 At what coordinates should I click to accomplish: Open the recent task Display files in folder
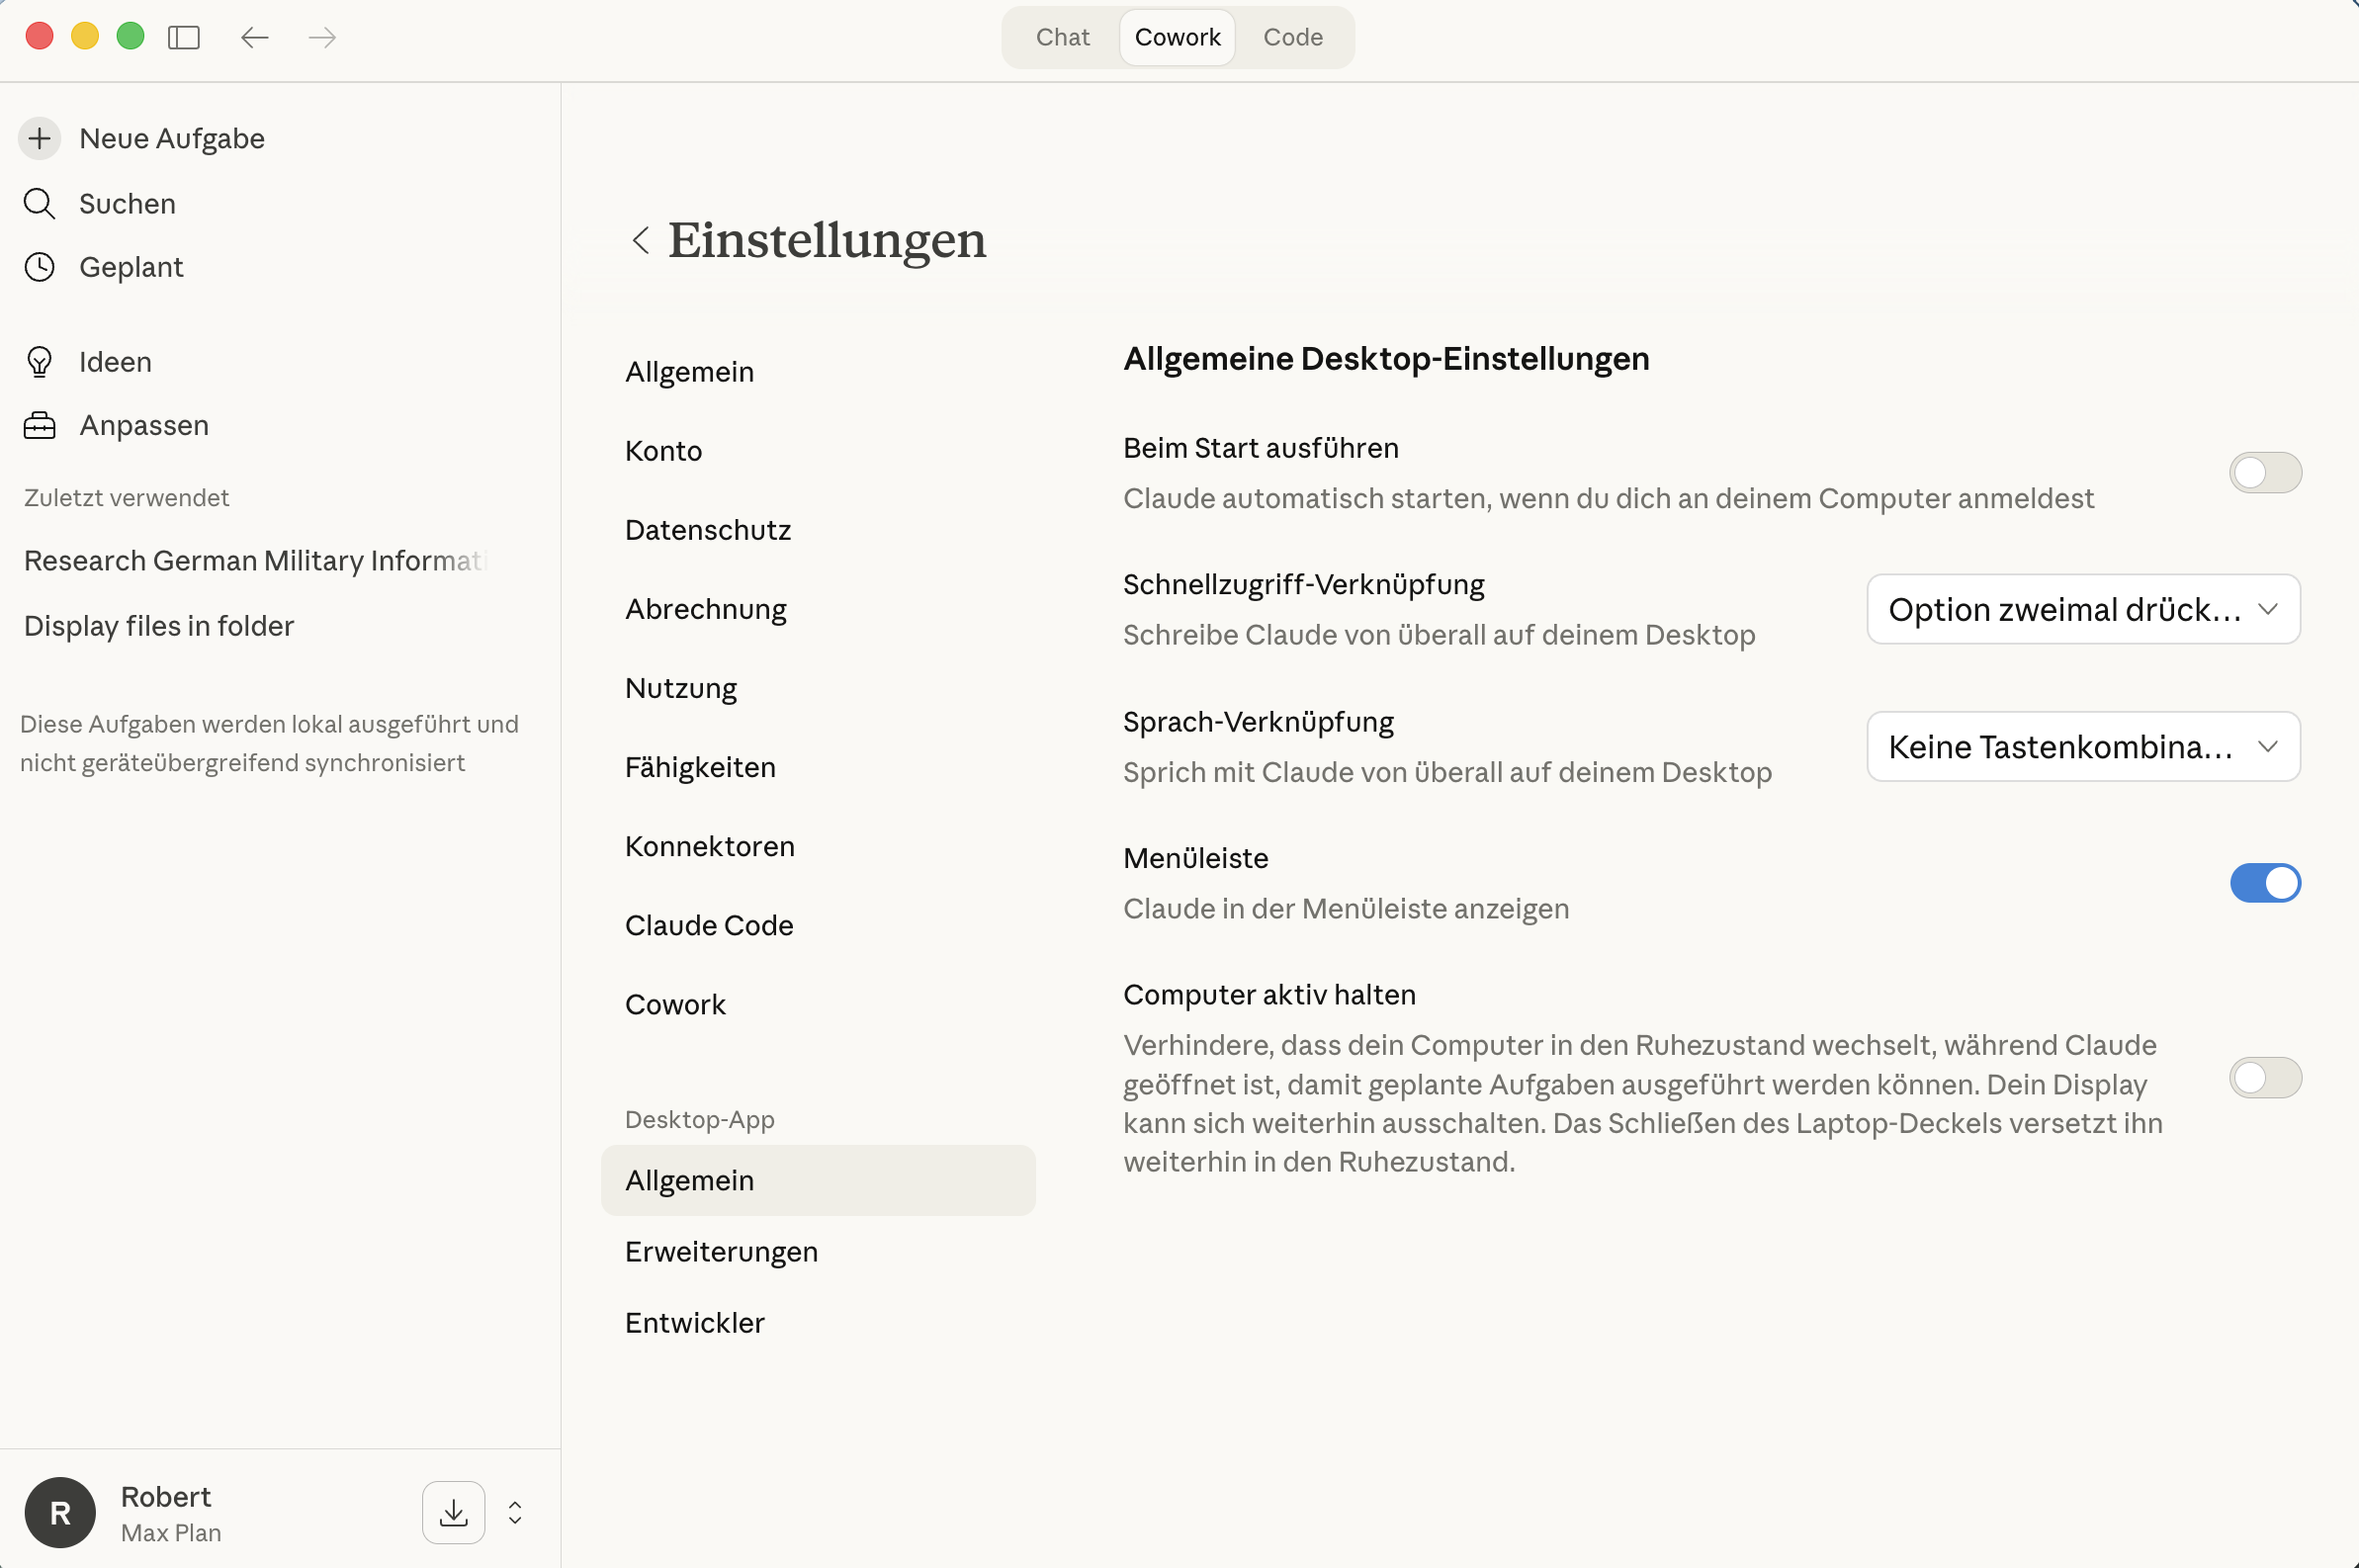click(158, 625)
